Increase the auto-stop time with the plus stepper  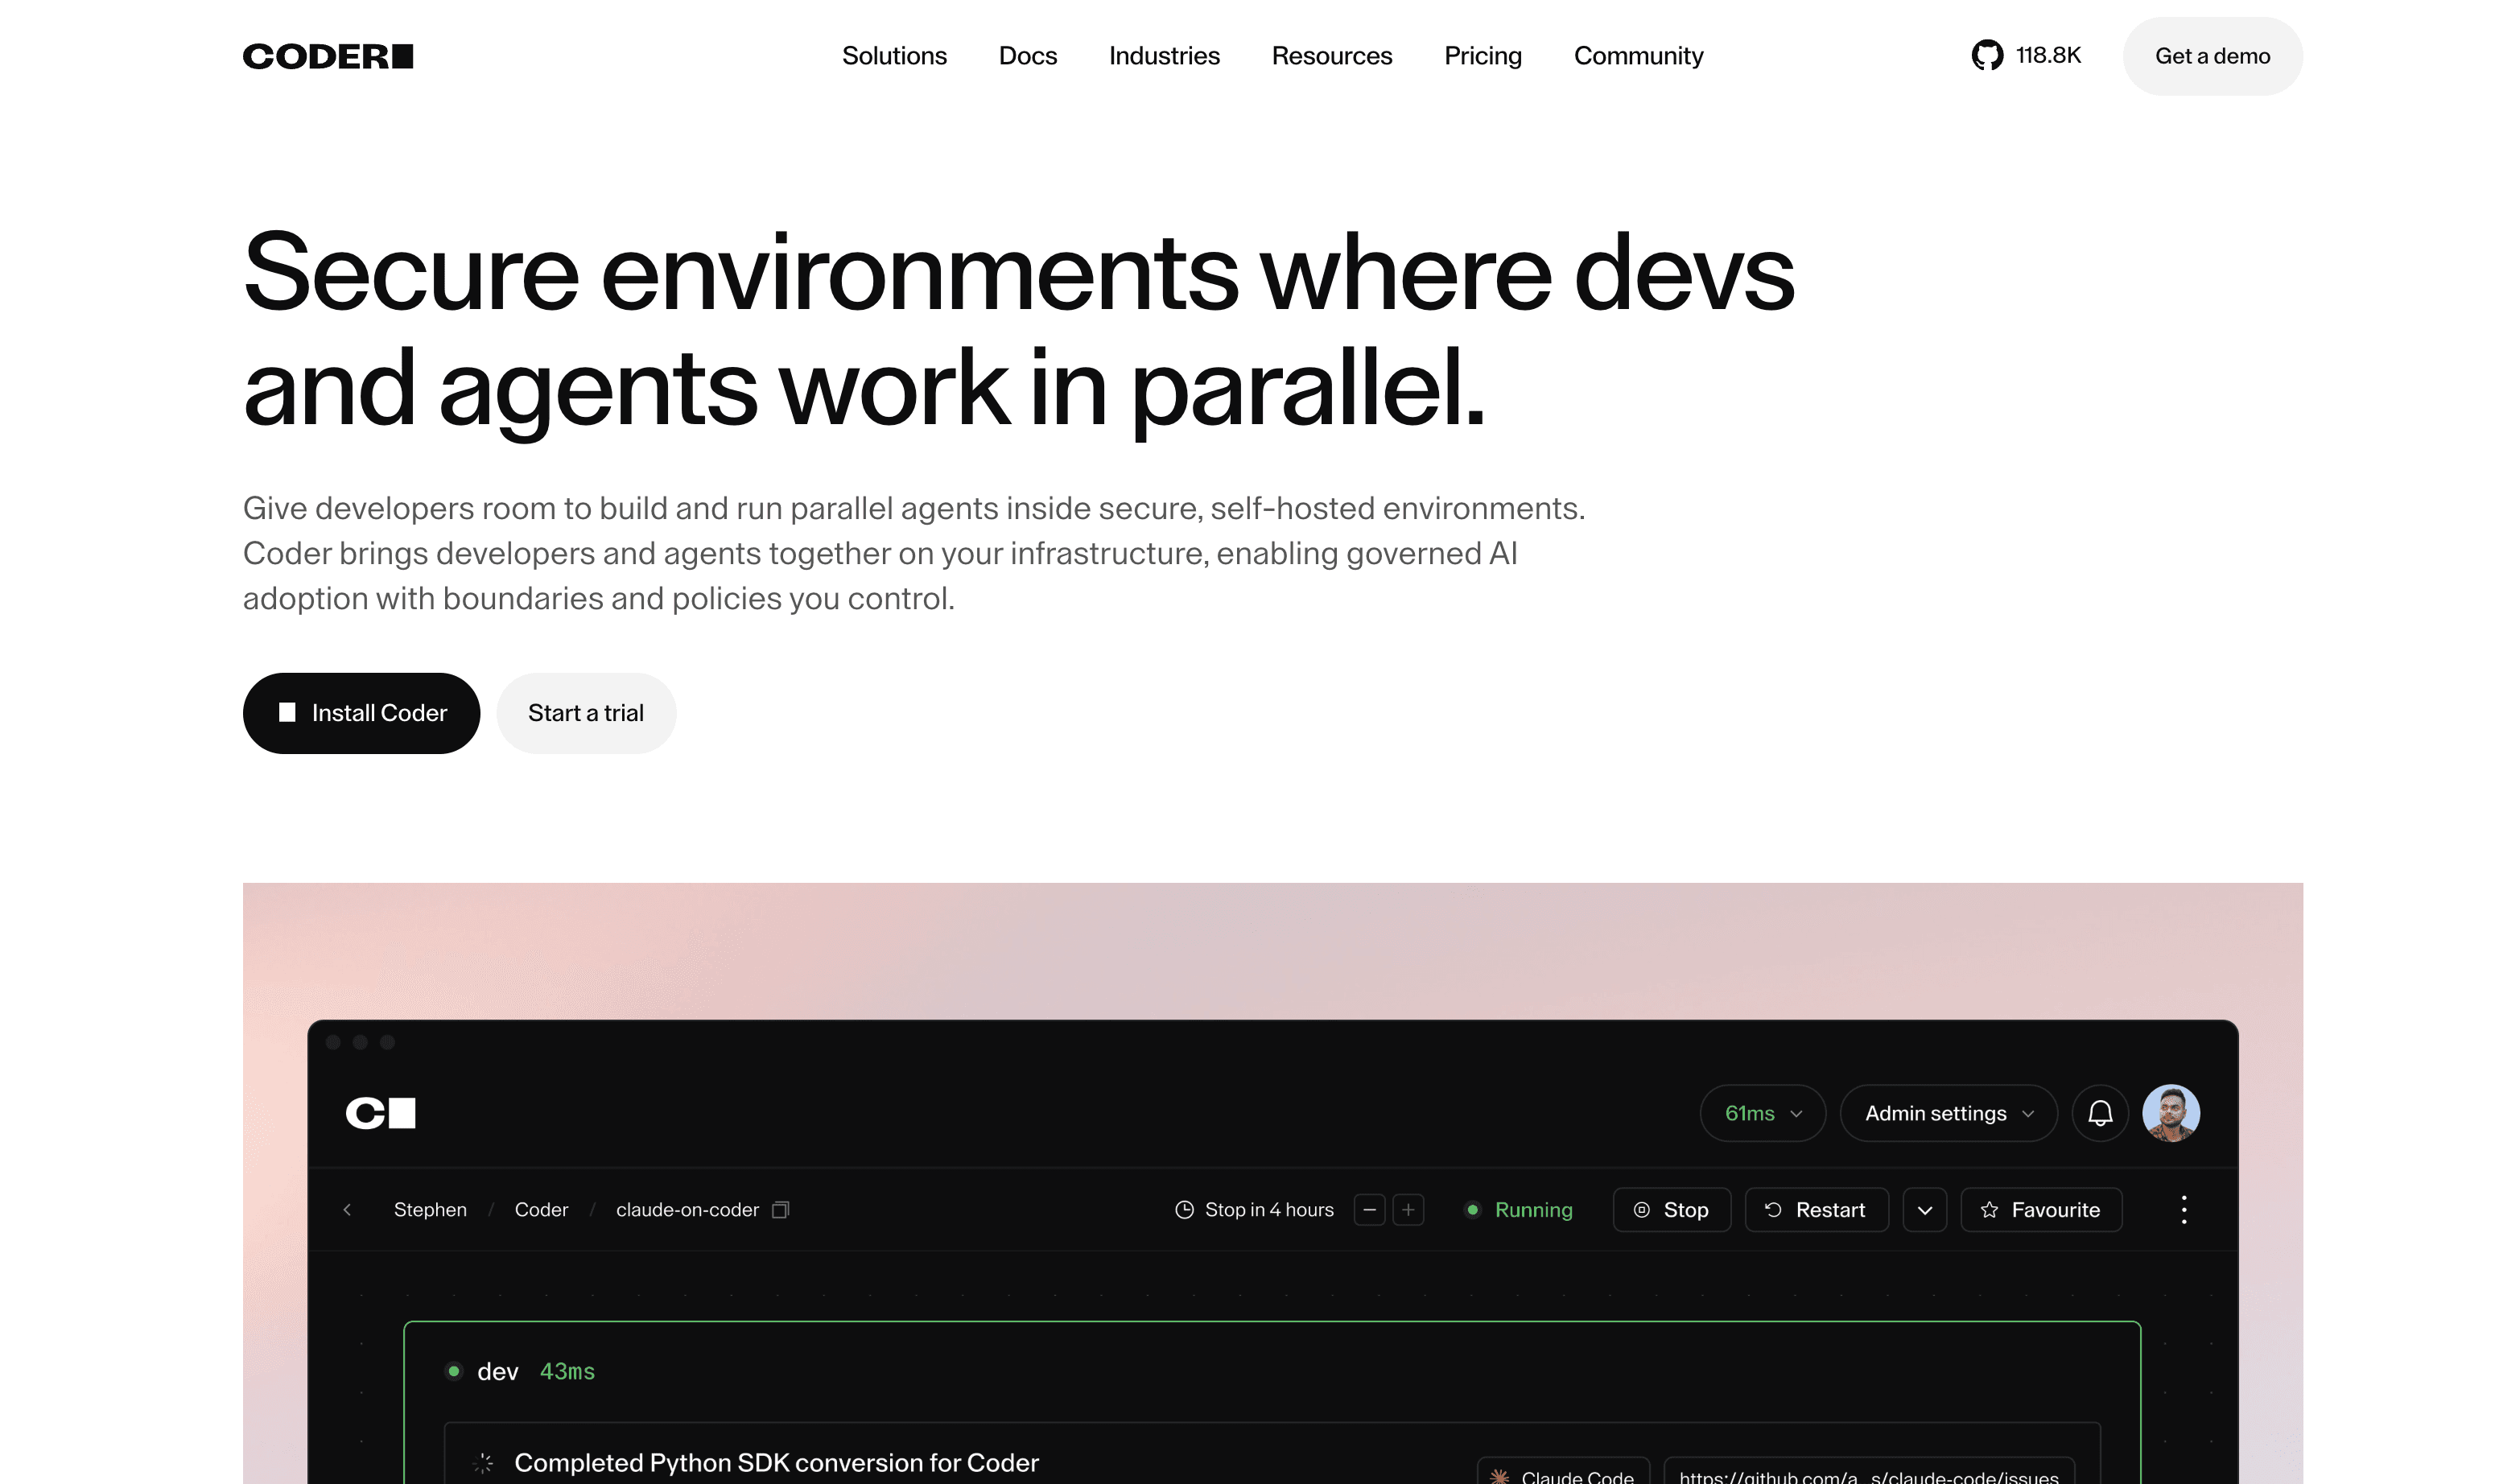[1408, 1210]
